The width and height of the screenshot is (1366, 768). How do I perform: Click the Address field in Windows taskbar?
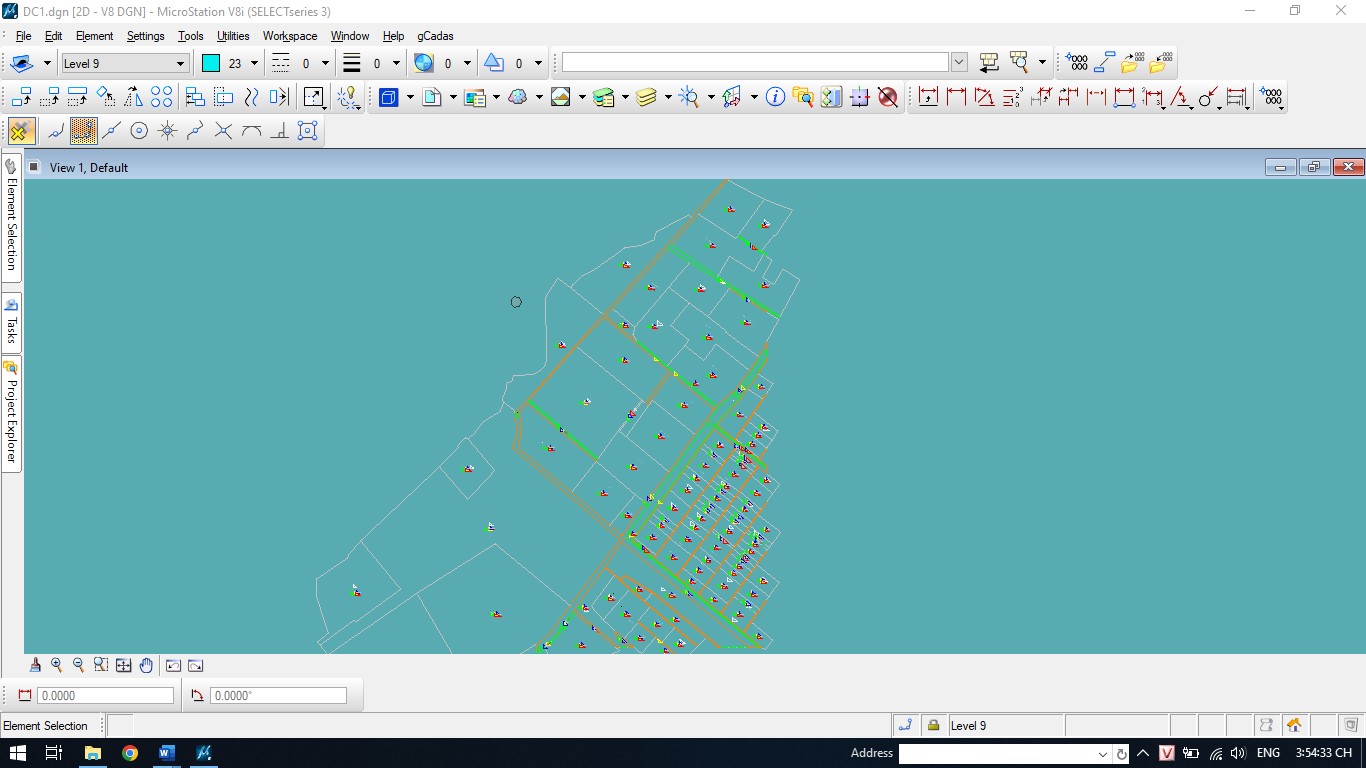tap(1000, 753)
